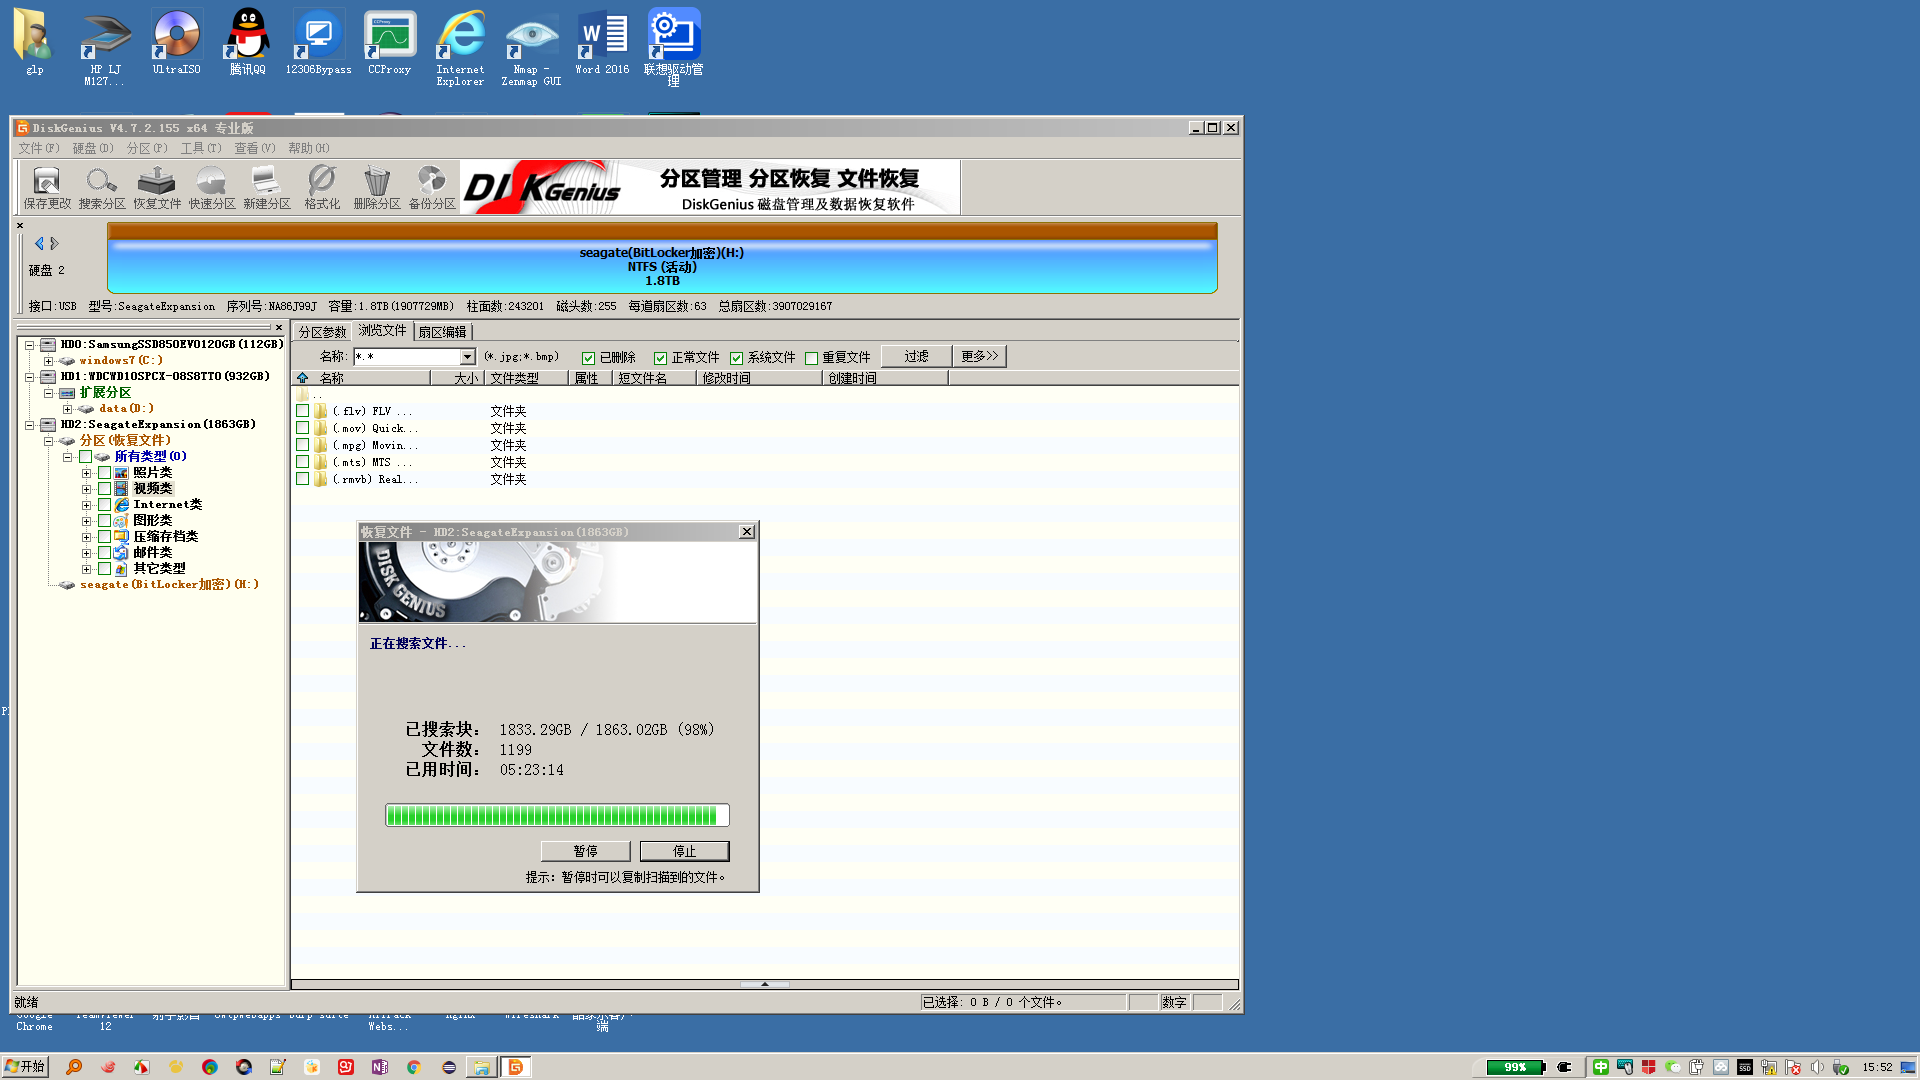Expand the compressed archives (压缩存档类) node
This screenshot has height=1080, width=1920.
click(86, 537)
